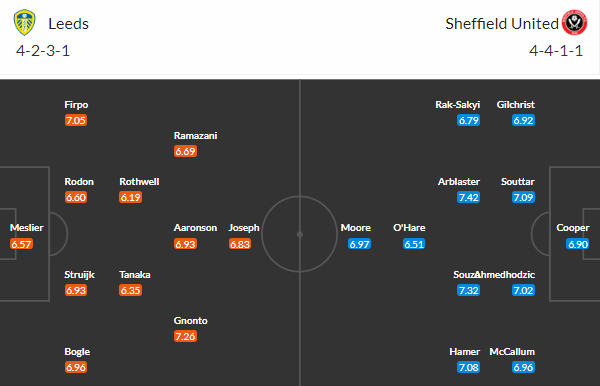The image size is (600, 386).
Task: Click the Leeds 4-2-3-1 formation text
Action: tap(43, 51)
